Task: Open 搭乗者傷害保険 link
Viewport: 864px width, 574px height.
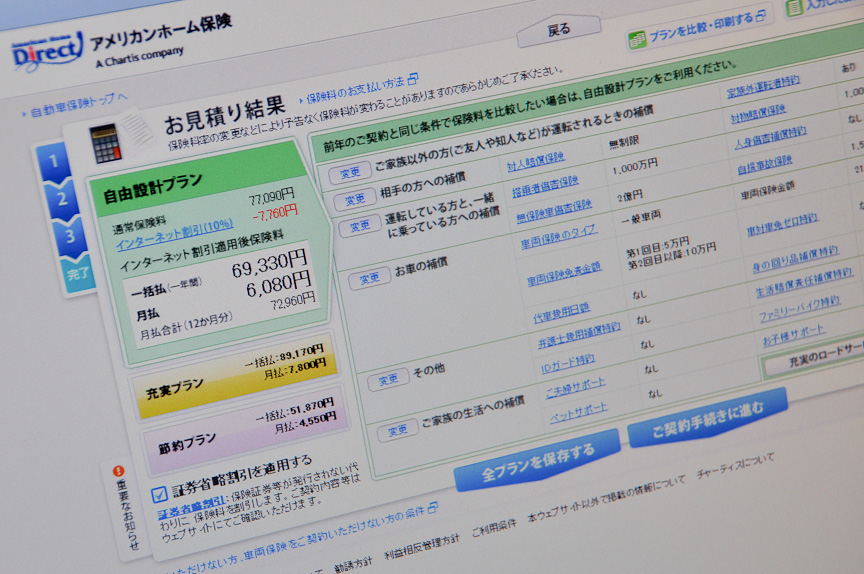Action: coord(545,185)
